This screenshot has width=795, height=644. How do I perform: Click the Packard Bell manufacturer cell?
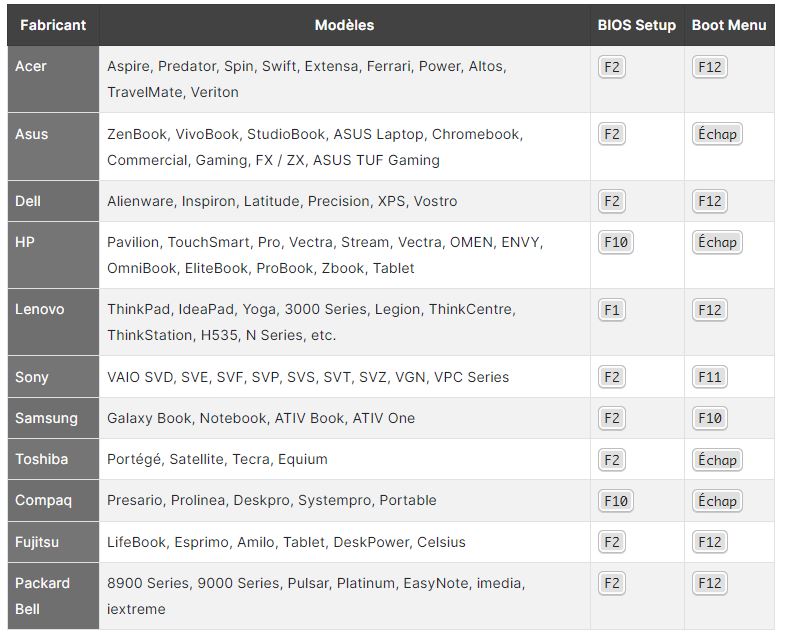coord(42,595)
